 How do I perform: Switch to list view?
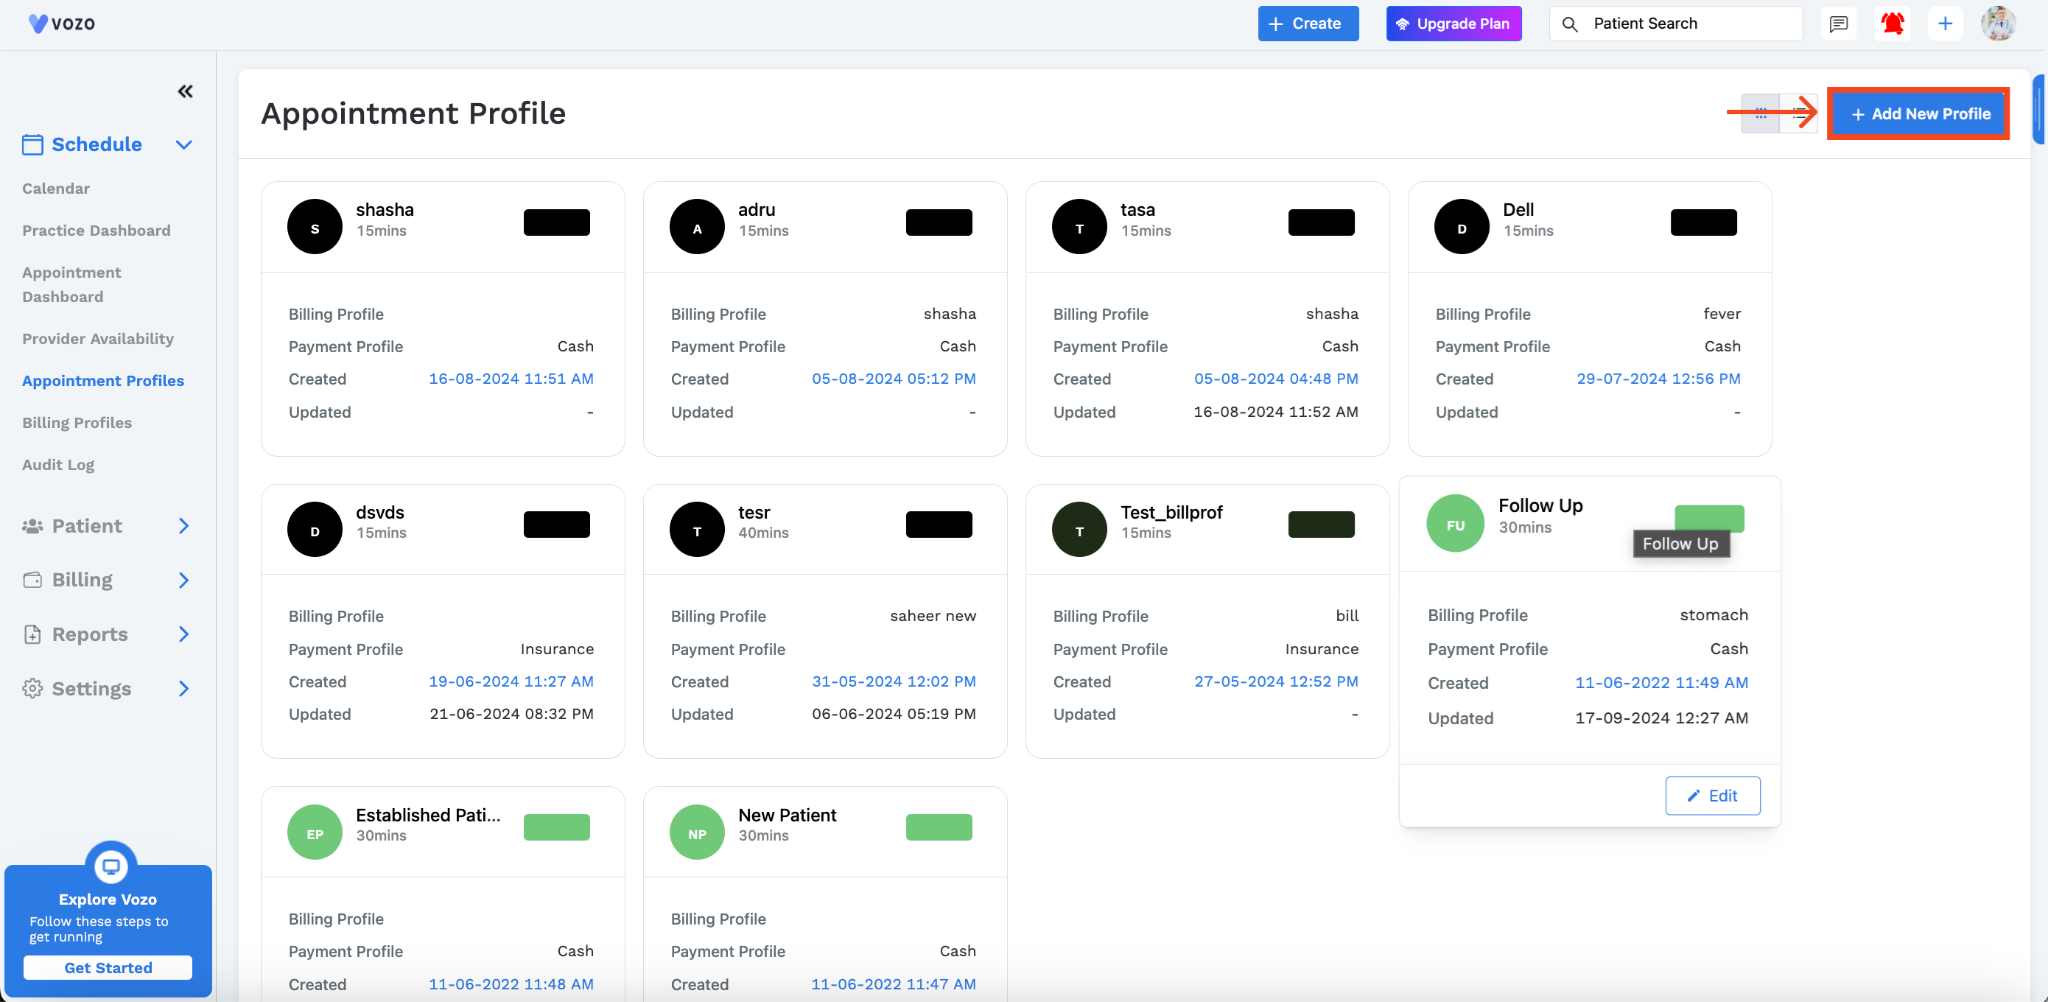(x=1800, y=114)
